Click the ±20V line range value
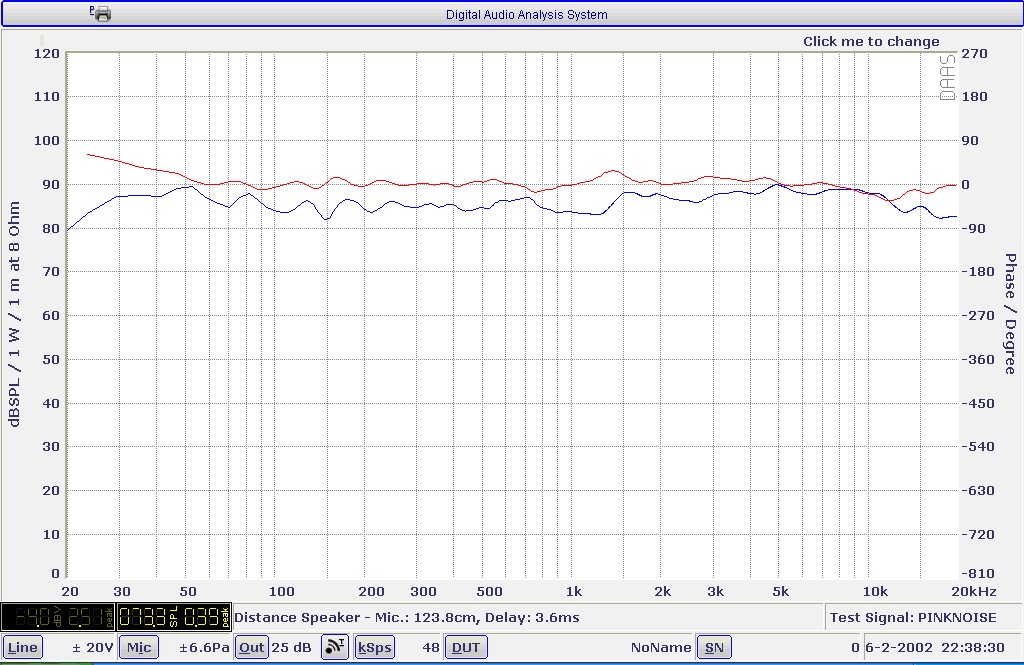 coord(92,647)
